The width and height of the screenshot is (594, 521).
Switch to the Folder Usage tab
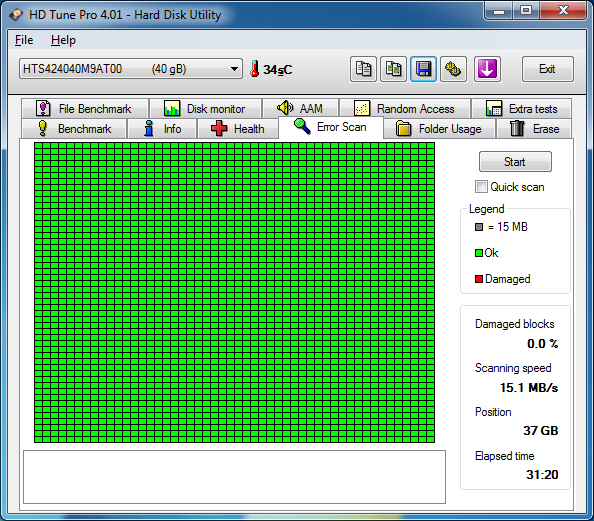[439, 128]
